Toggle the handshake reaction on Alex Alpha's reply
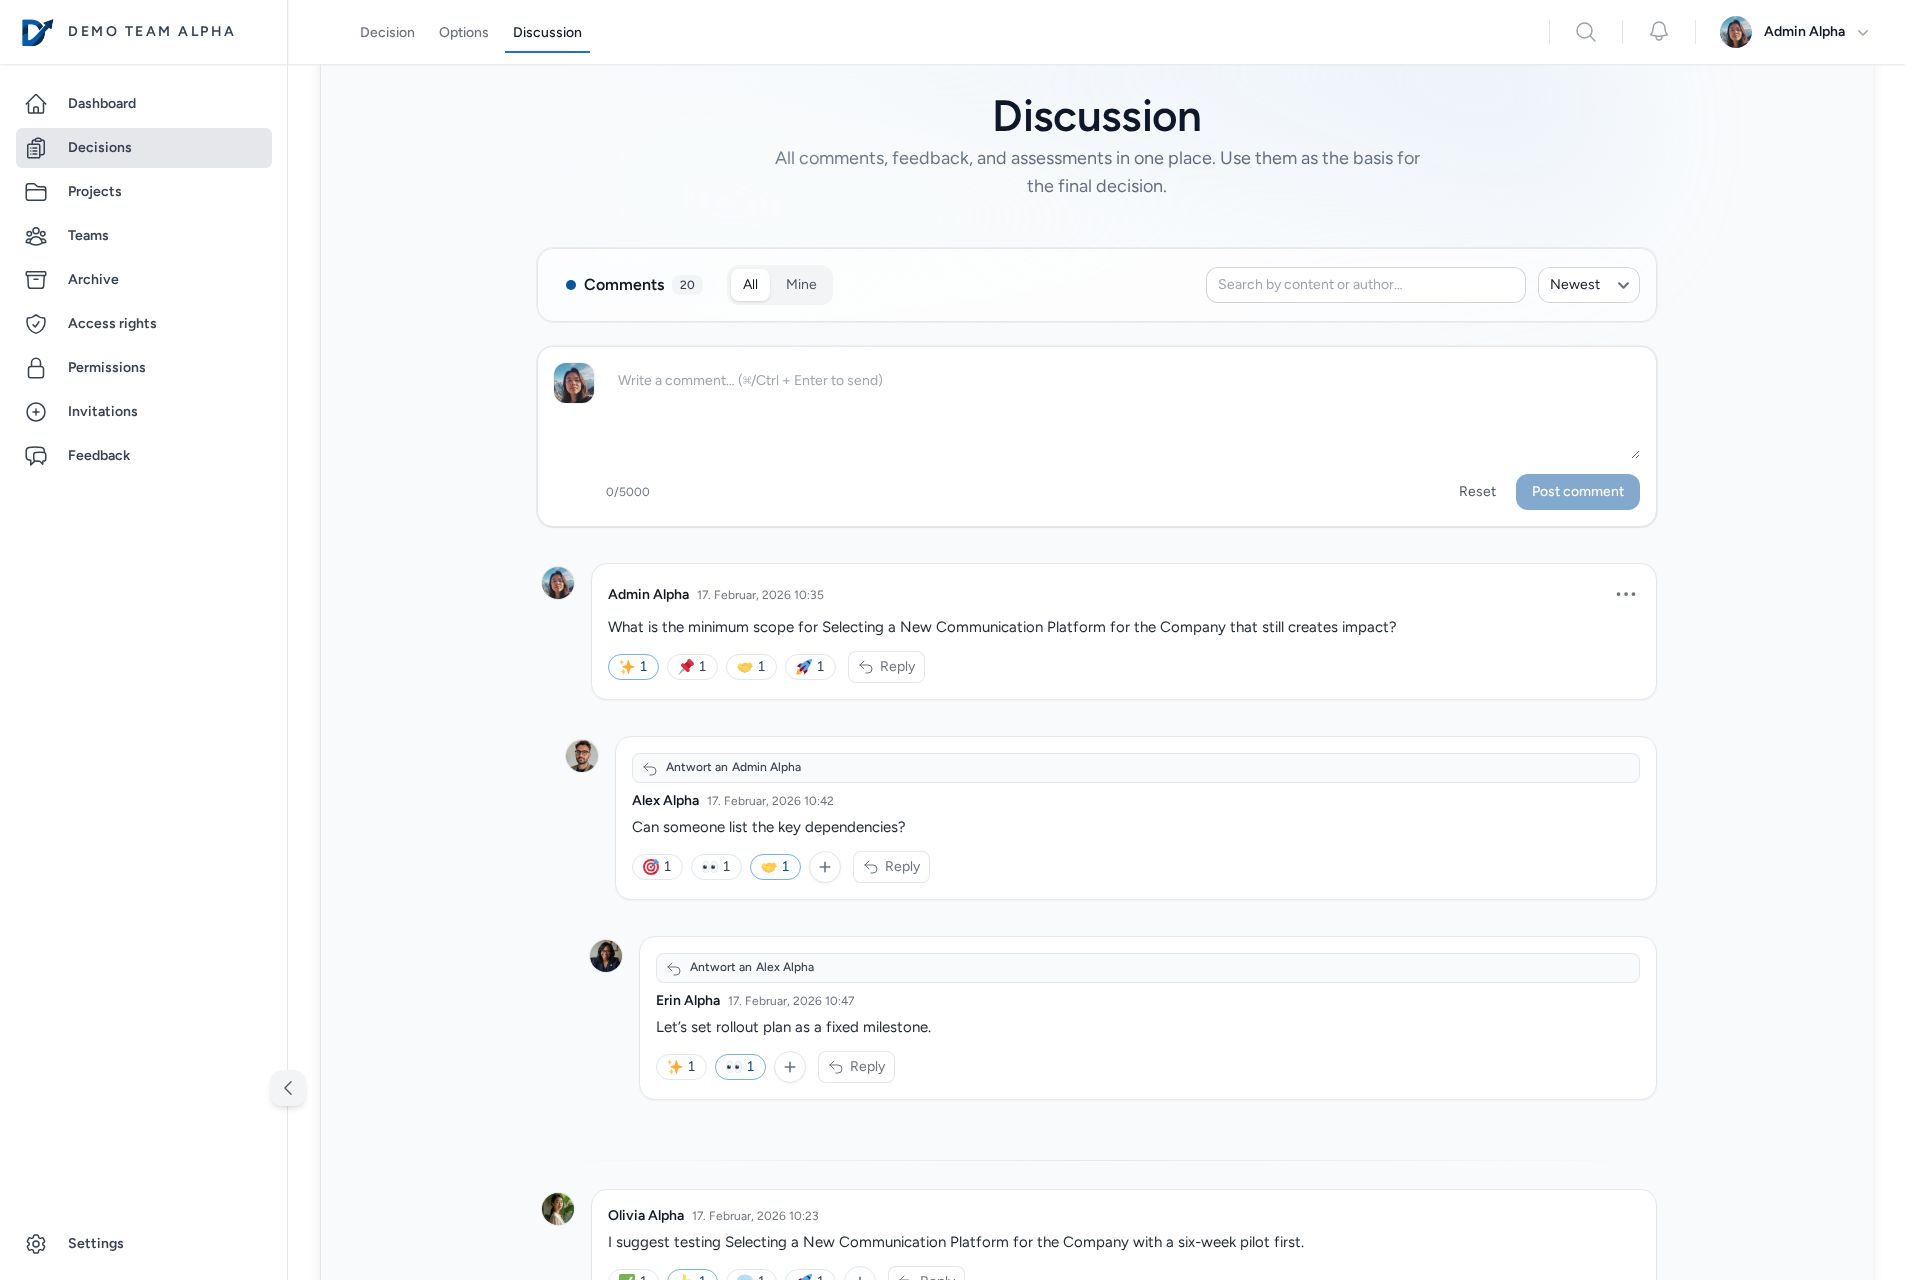This screenshot has height=1280, width=1920. click(x=775, y=867)
